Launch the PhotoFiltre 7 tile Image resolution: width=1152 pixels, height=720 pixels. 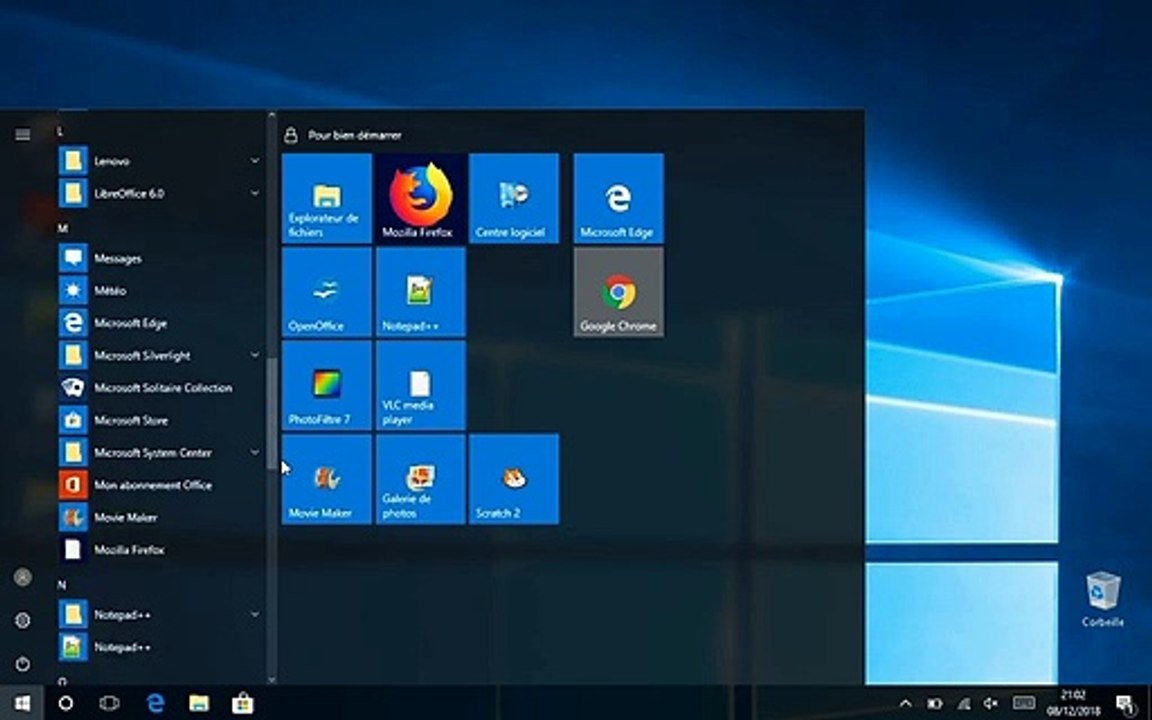click(327, 385)
